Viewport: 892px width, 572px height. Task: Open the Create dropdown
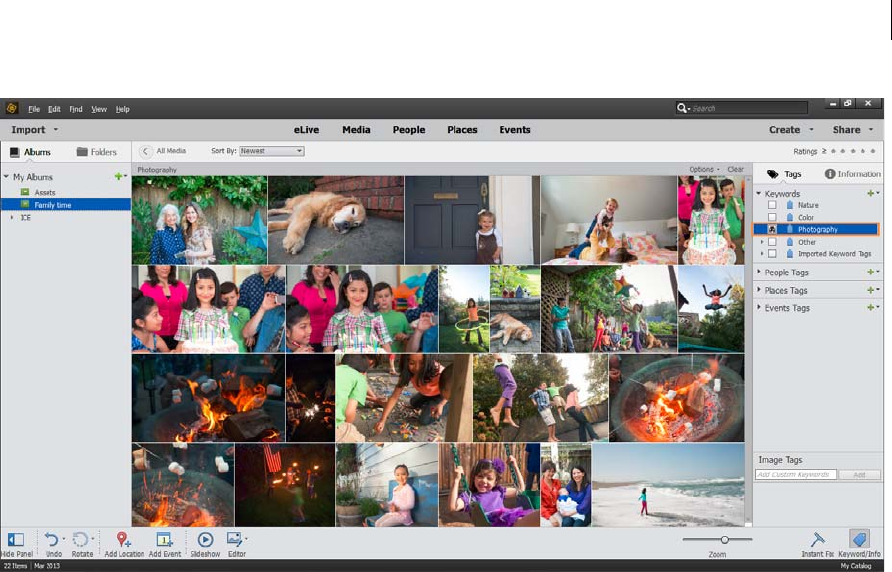pyautogui.click(x=791, y=130)
